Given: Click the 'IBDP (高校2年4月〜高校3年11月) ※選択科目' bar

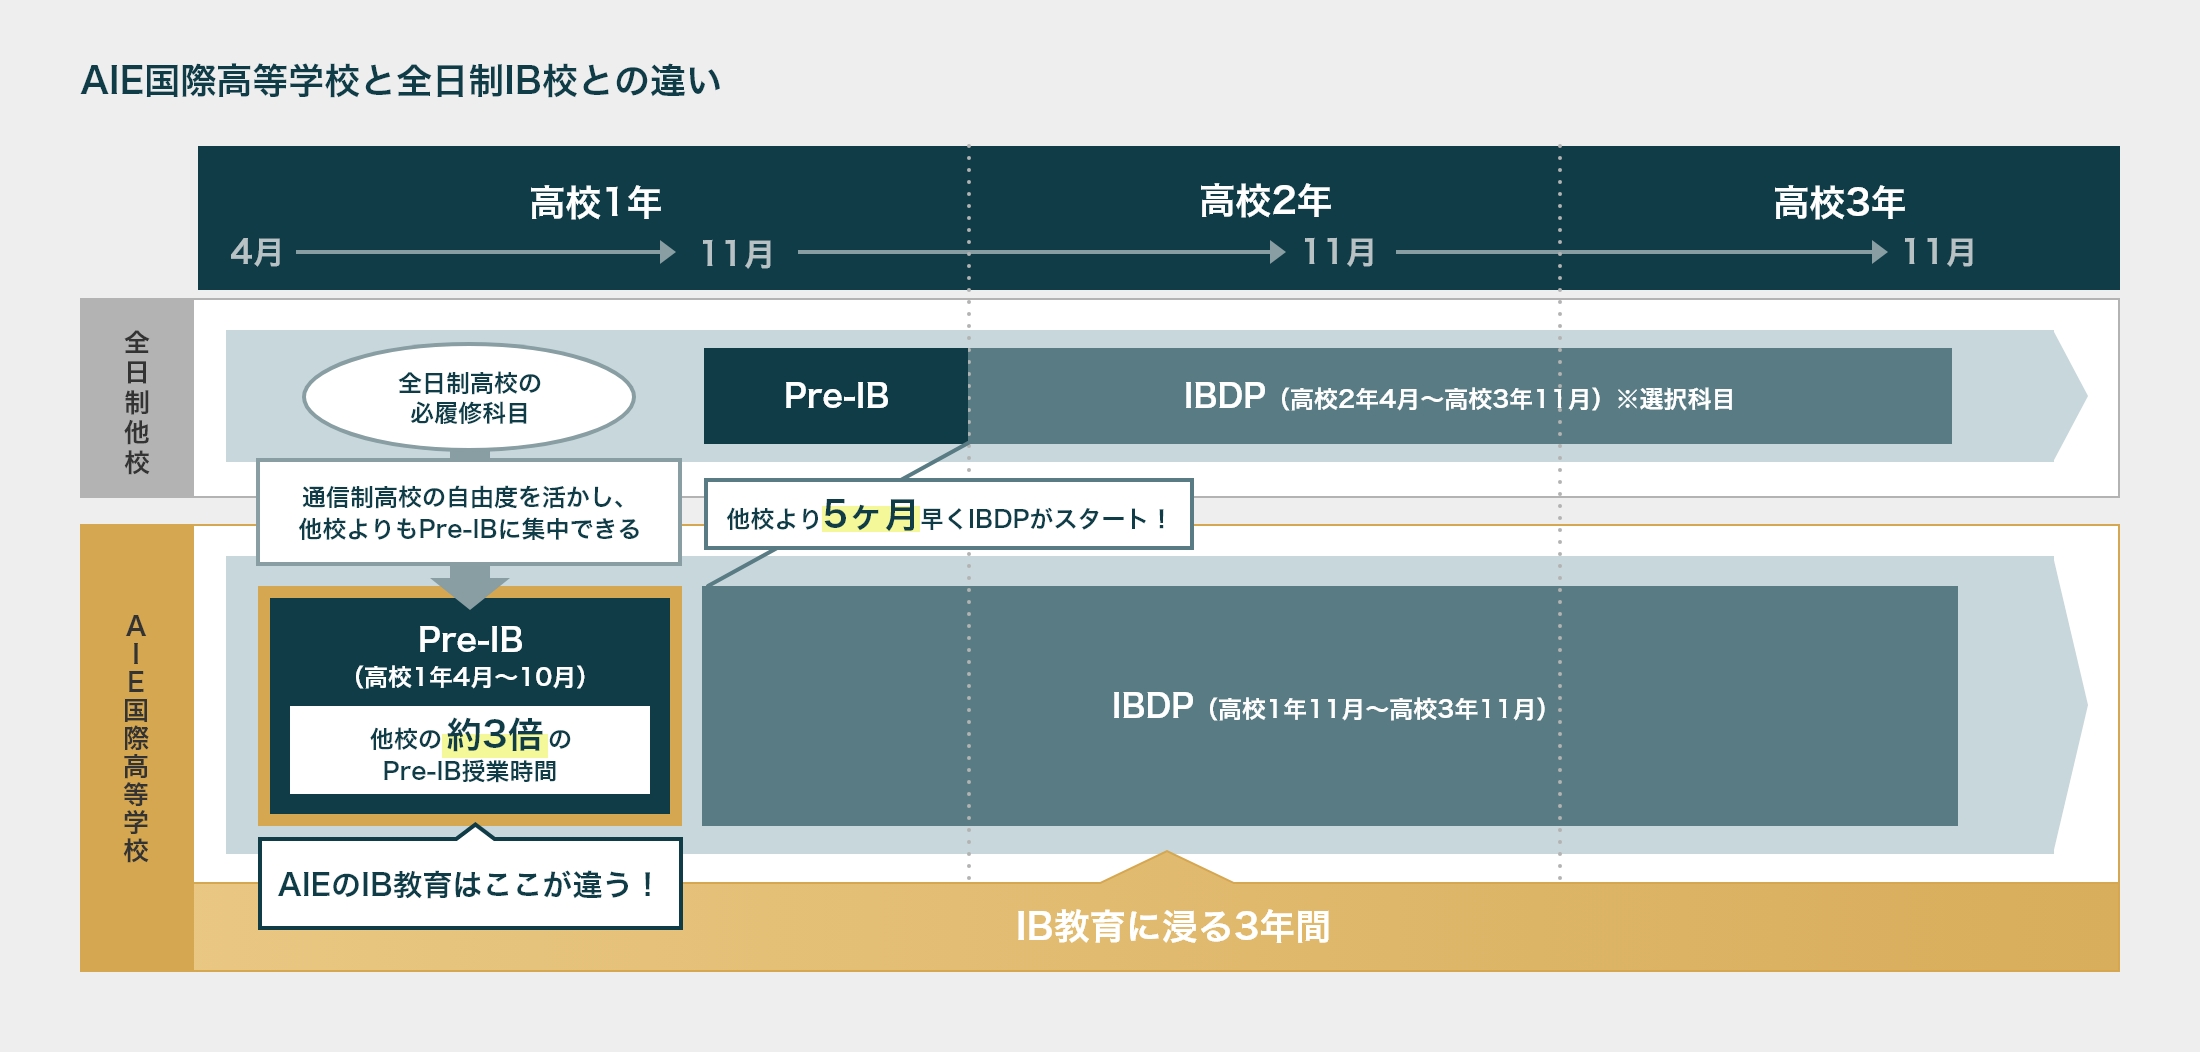Looking at the screenshot, I should [1460, 396].
